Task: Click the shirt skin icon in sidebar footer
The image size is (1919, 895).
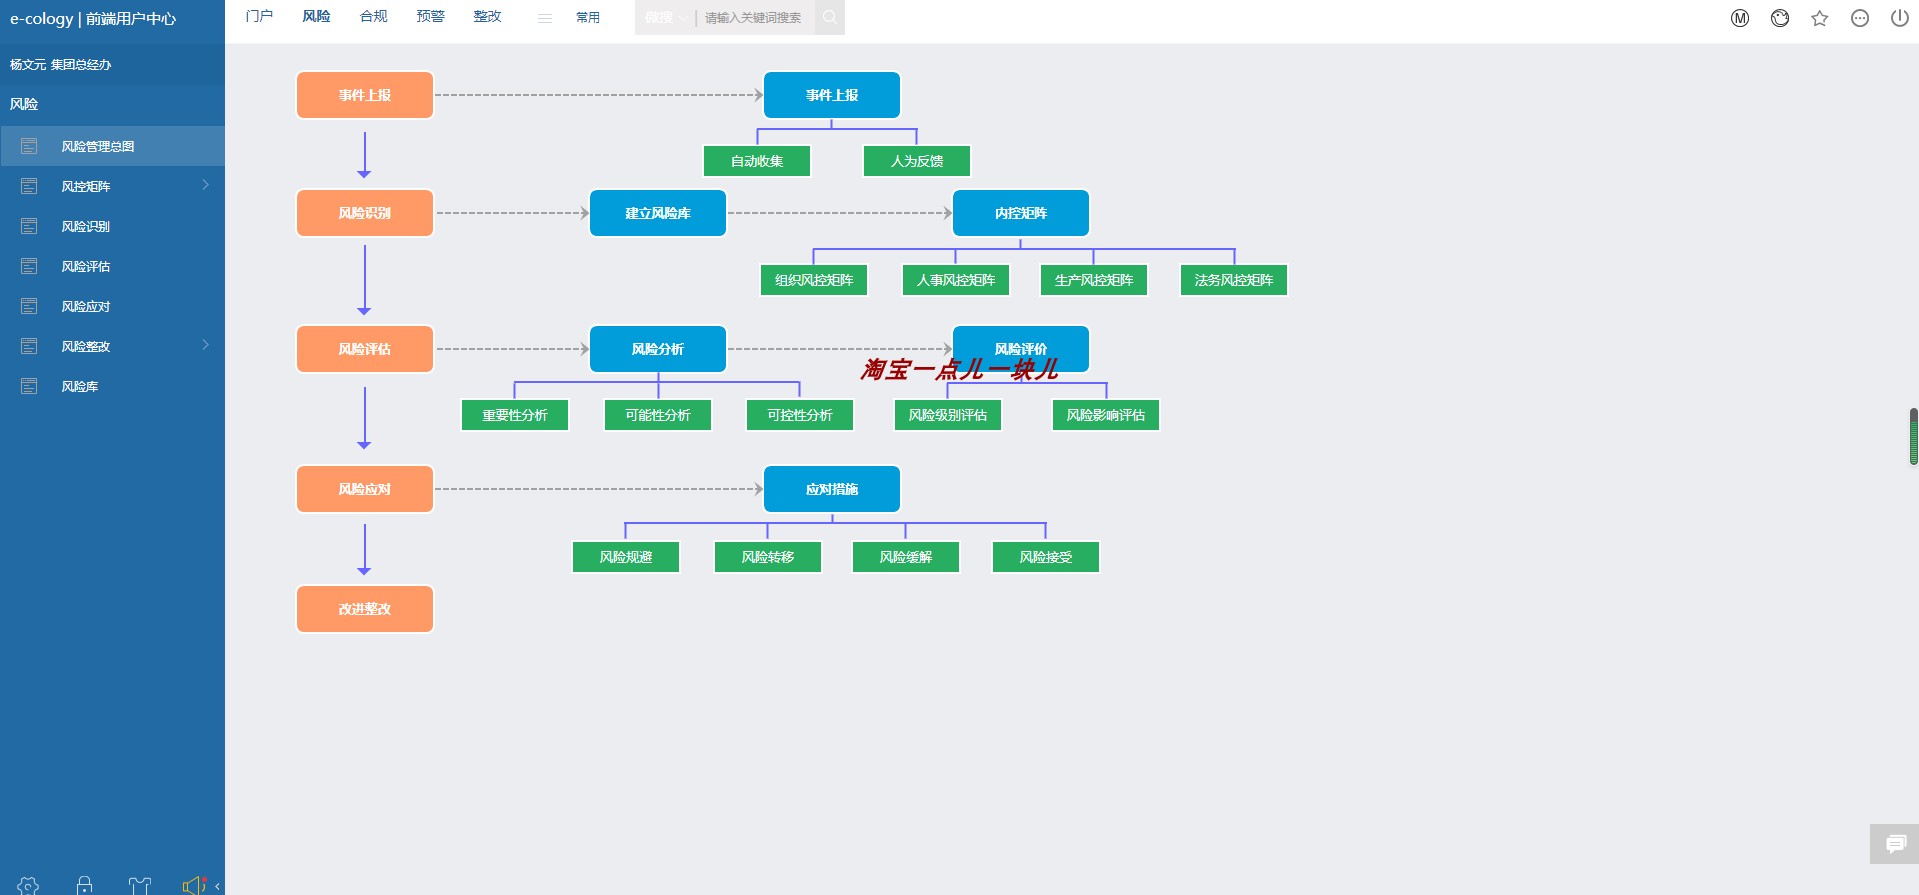Action: 140,886
